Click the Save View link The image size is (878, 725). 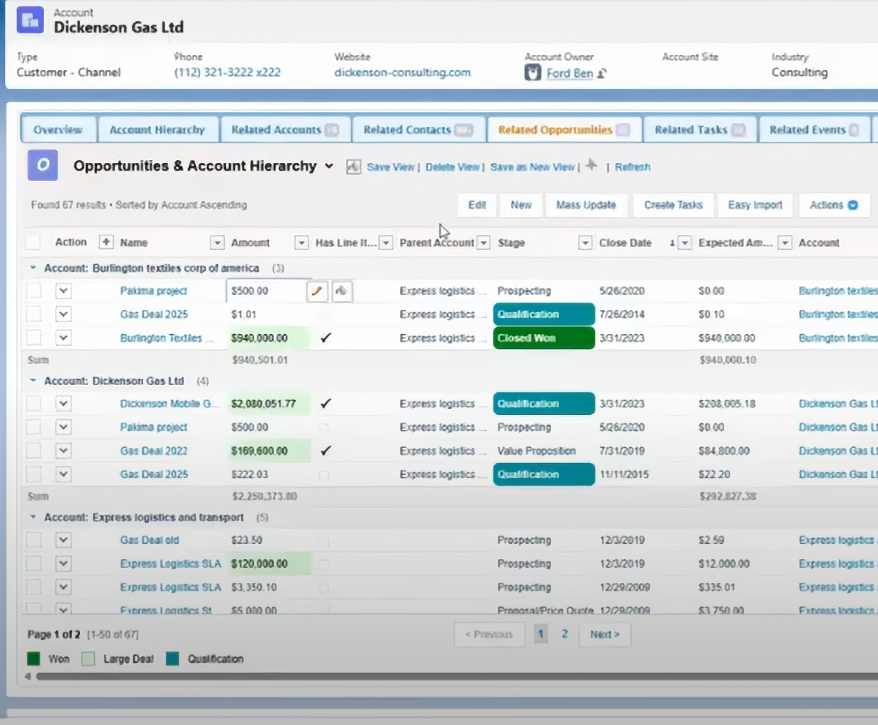(390, 167)
